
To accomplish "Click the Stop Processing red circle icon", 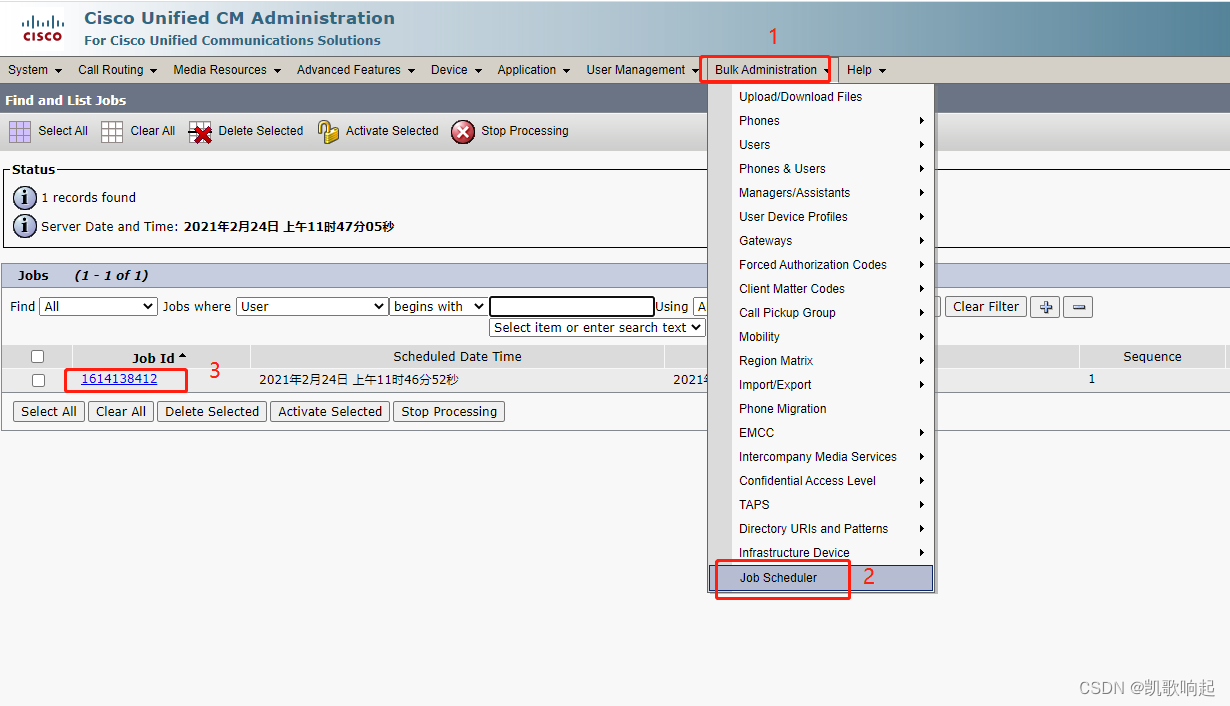I will point(463,131).
